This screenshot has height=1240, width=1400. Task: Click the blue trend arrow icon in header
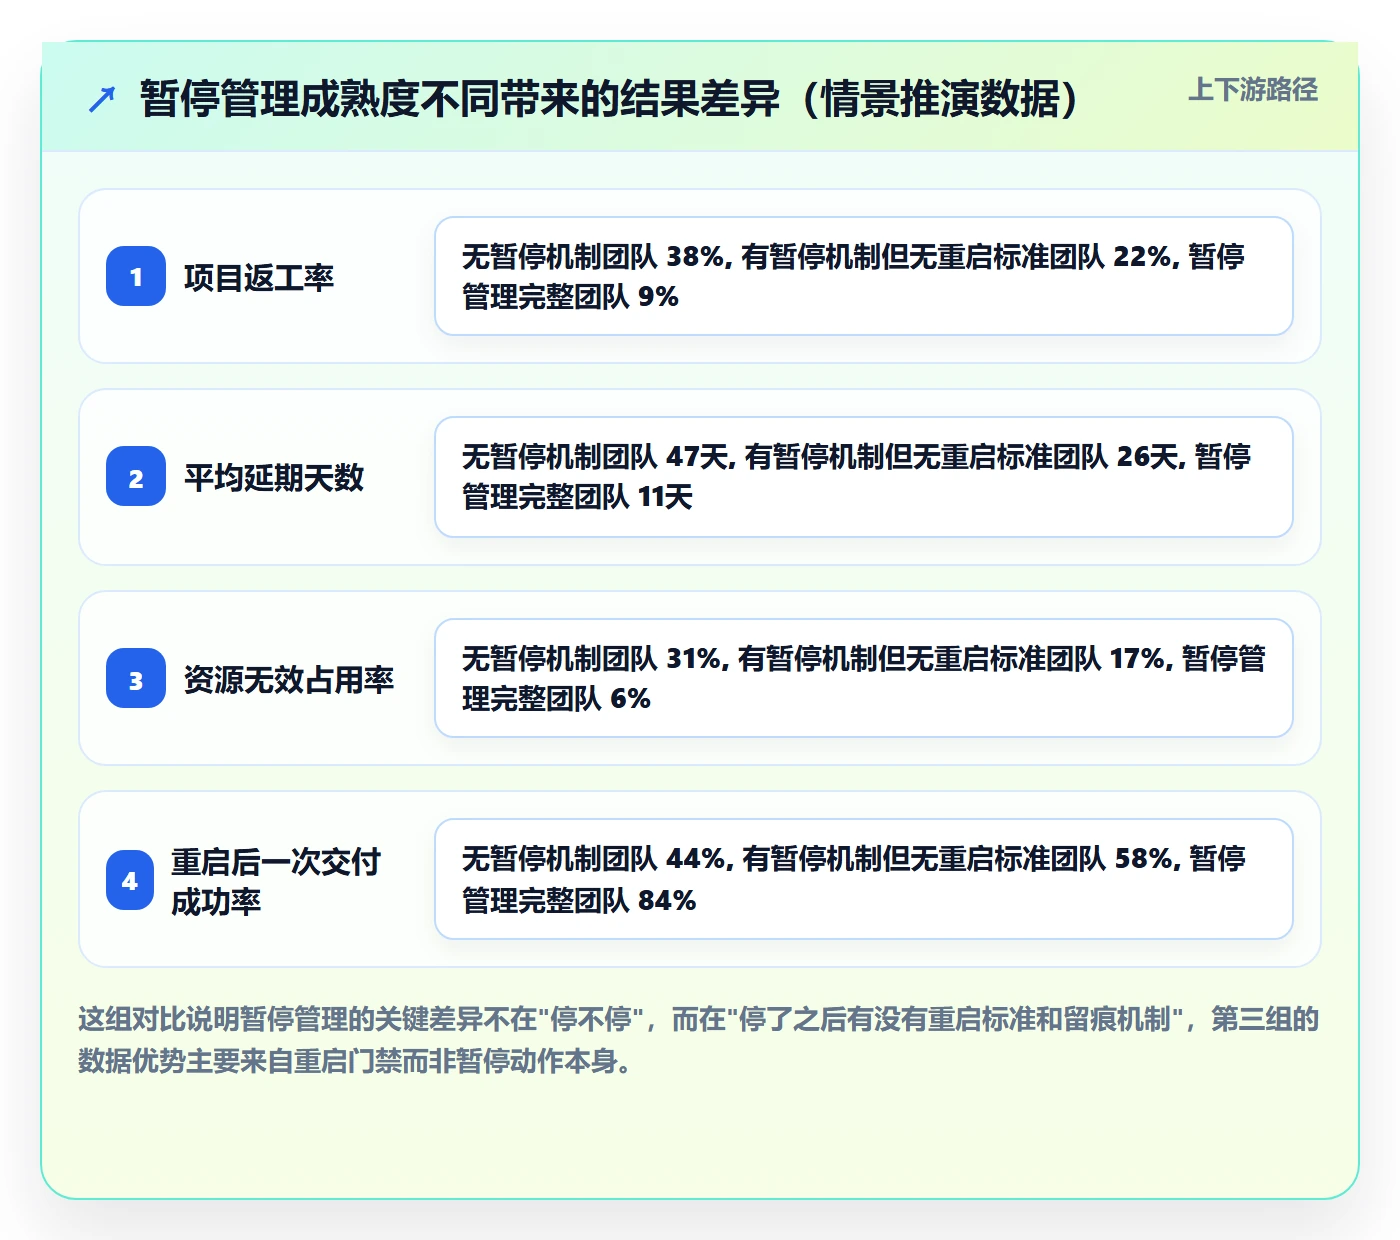click(102, 99)
